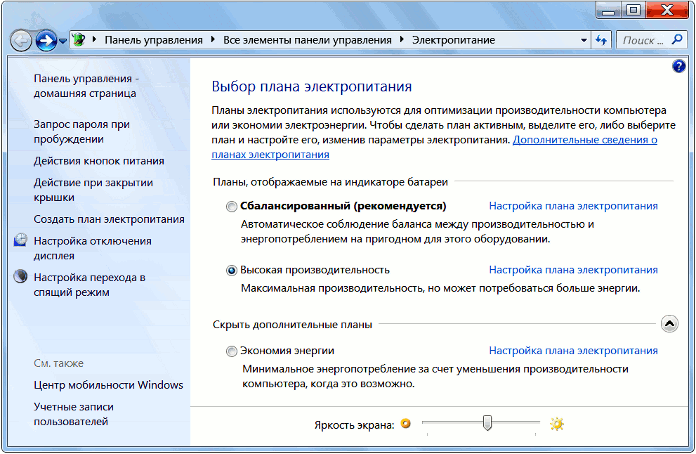
Task: Open Действия кнопок питания
Action: (x=99, y=161)
